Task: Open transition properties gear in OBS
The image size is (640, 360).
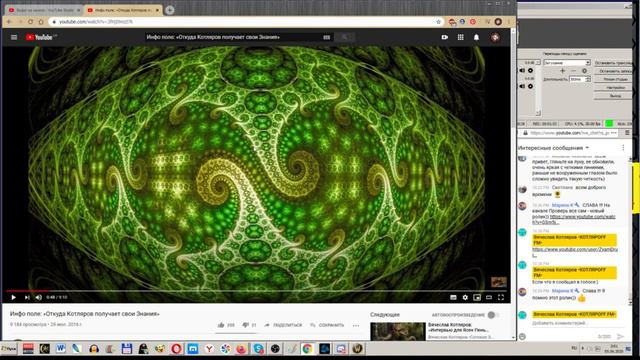Action: click(x=584, y=71)
